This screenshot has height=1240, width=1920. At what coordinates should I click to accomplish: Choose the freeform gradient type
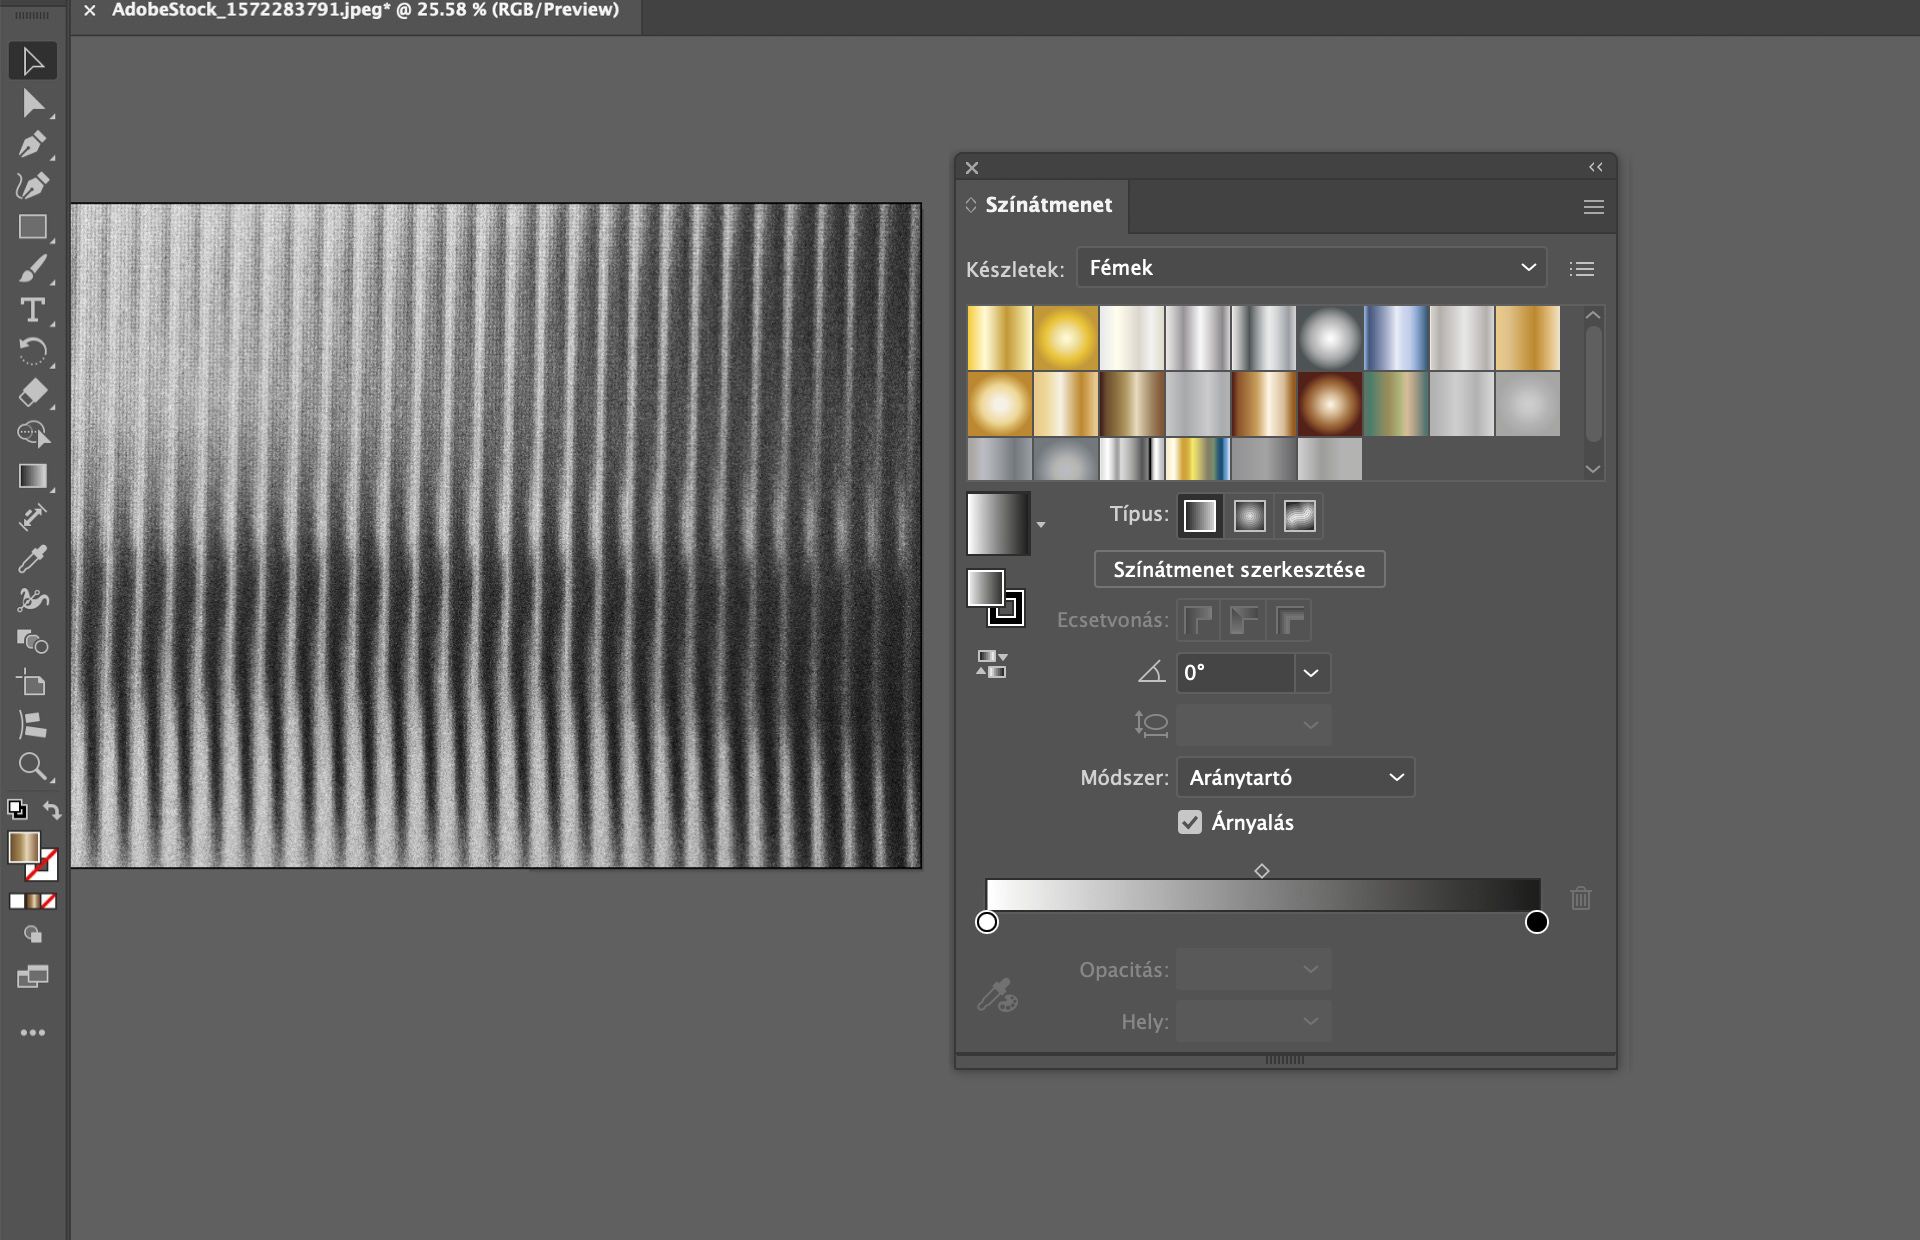[x=1299, y=516]
